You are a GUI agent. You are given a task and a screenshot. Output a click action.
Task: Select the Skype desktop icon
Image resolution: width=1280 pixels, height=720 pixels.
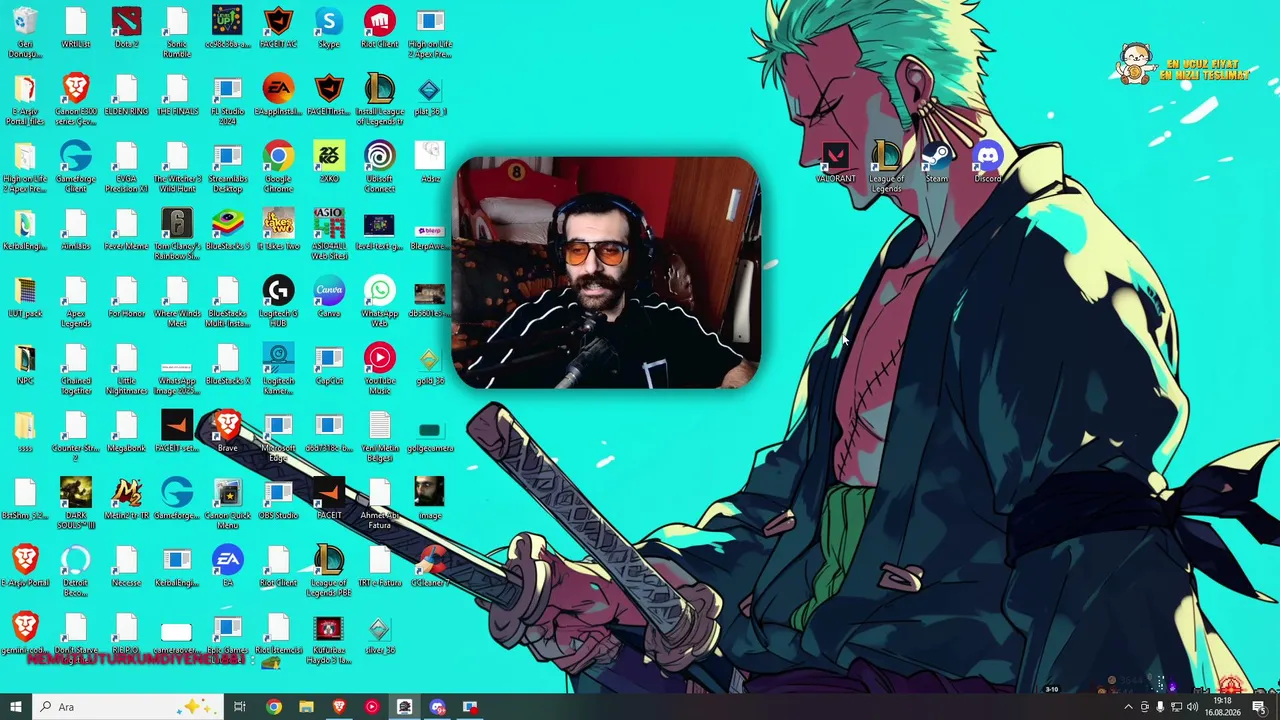(329, 28)
